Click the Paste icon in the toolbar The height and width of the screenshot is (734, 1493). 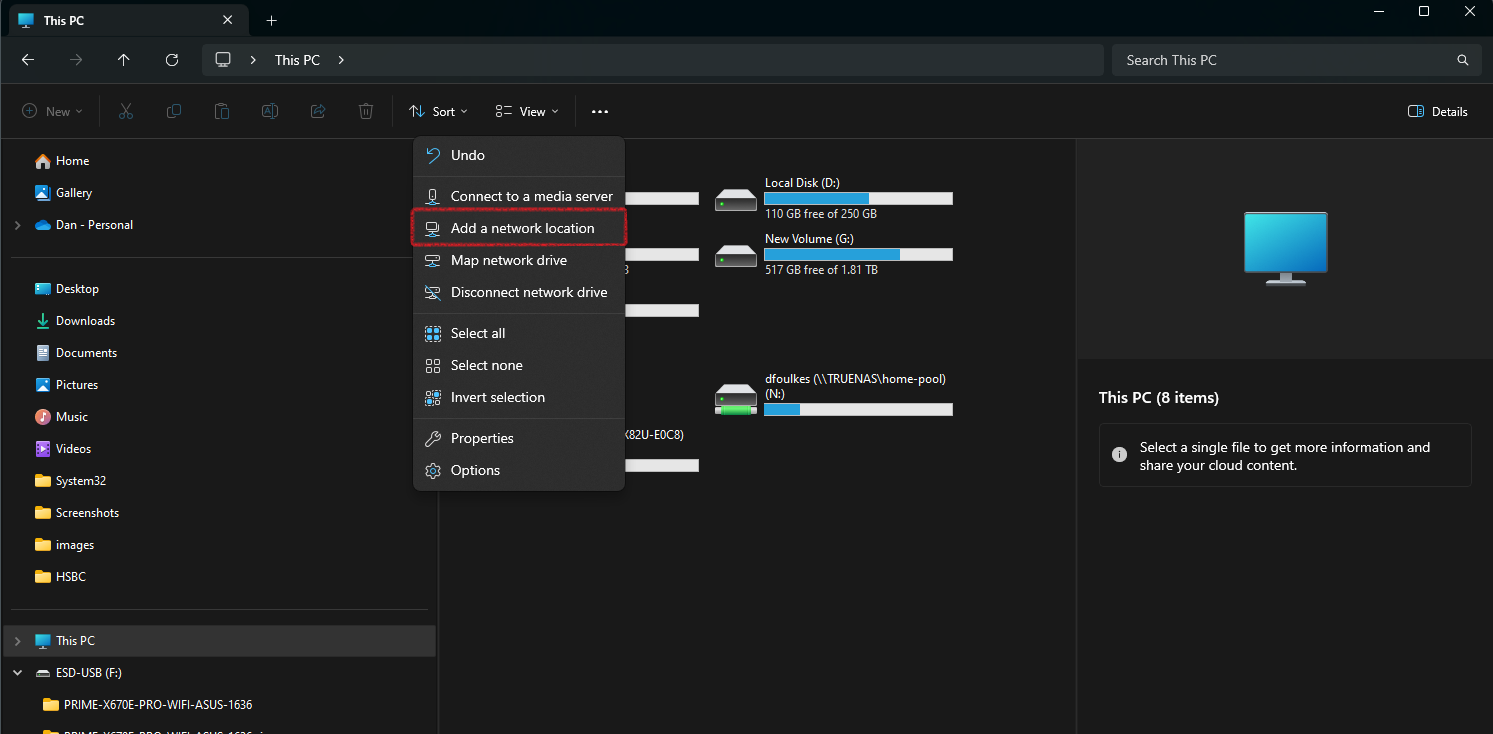(x=221, y=111)
